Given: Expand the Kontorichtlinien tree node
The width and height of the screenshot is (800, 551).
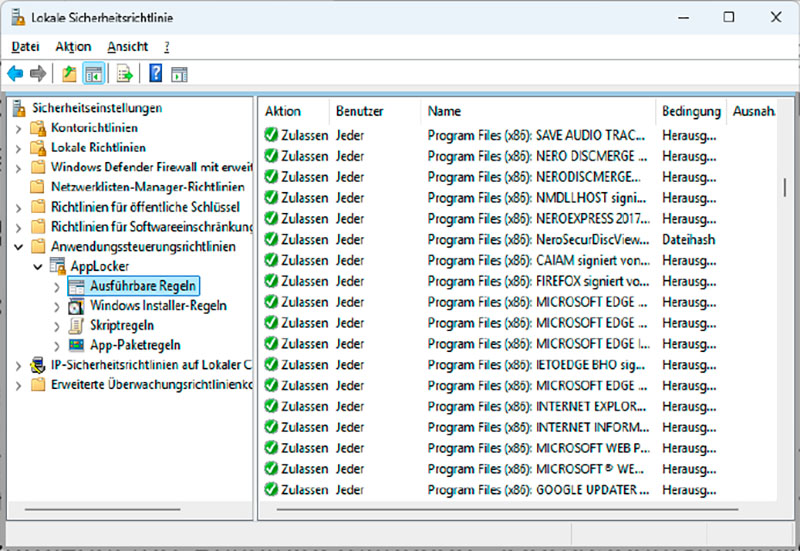Looking at the screenshot, I should 18,128.
